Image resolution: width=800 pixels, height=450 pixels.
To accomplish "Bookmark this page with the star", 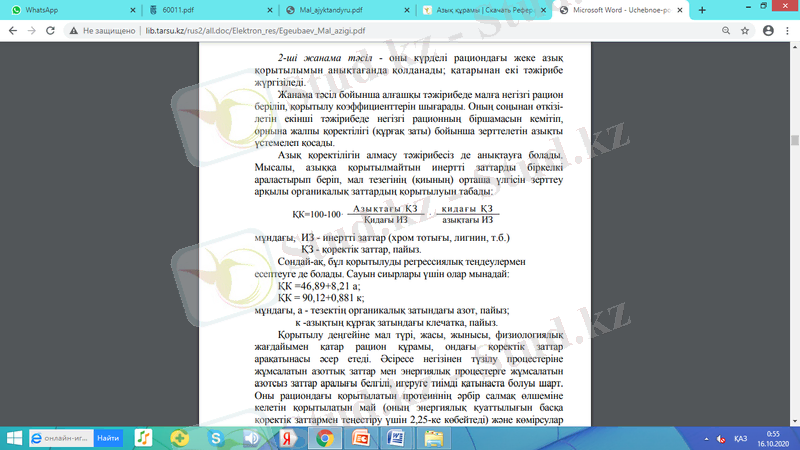I will (745, 31).
